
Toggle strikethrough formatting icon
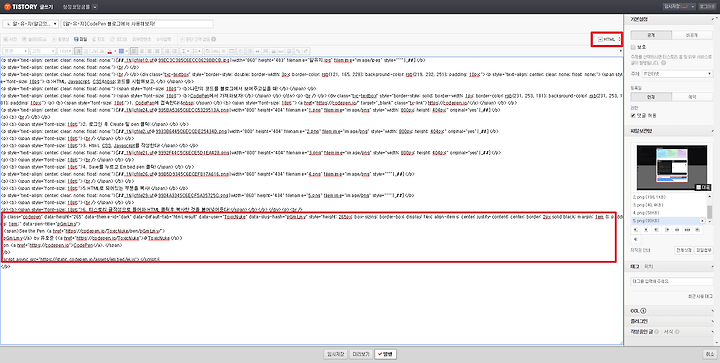pyautogui.click(x=102, y=51)
